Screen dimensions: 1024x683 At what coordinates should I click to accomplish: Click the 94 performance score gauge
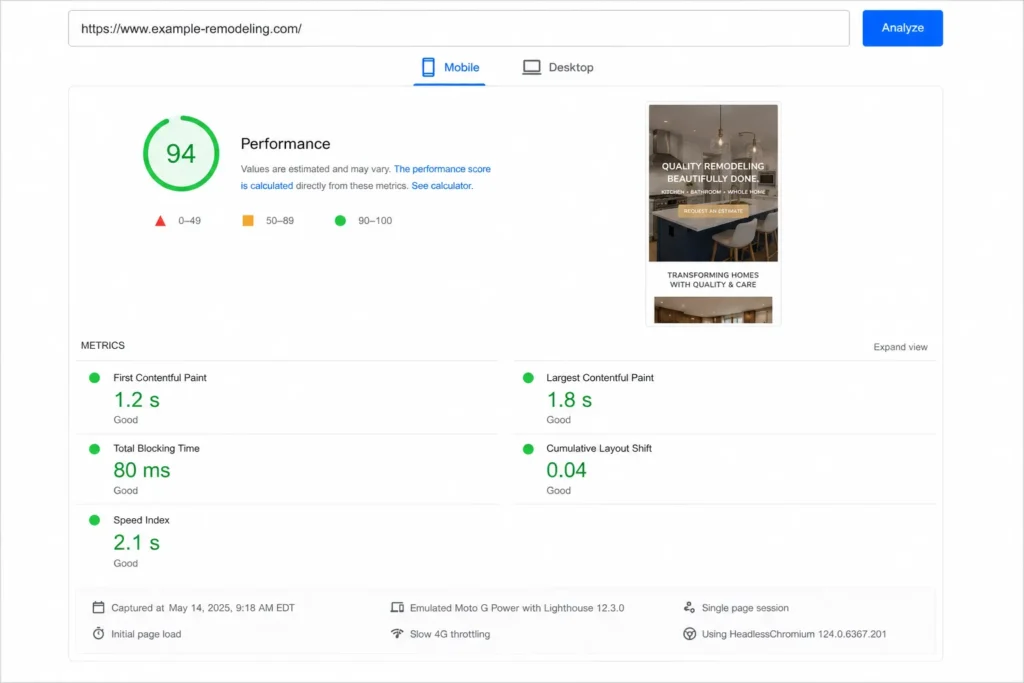pos(181,153)
